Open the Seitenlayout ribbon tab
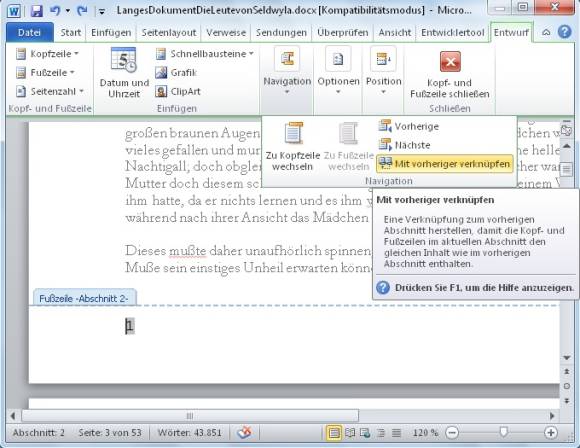This screenshot has height=448, width=580. click(x=169, y=33)
